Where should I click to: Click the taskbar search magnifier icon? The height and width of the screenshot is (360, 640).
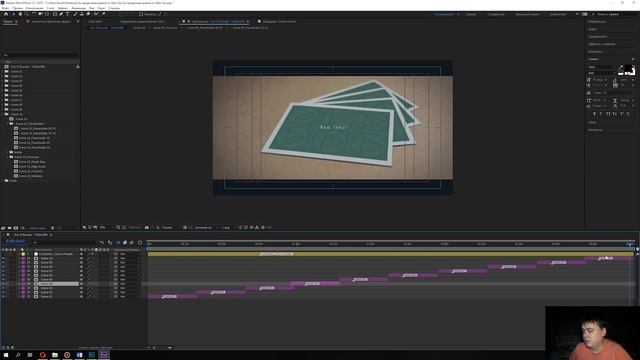click(x=18, y=355)
